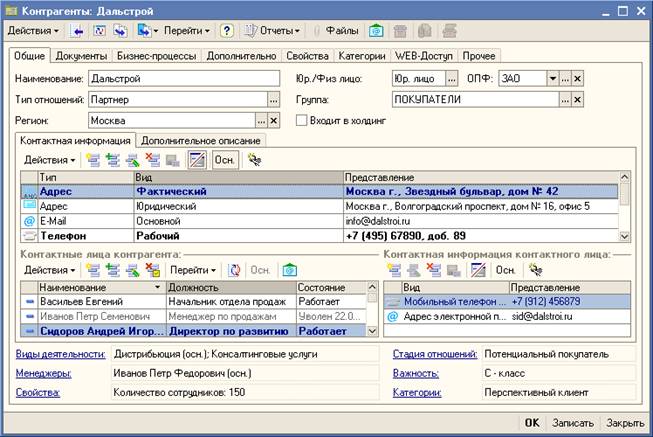Click add icon in contact persons toolbar
653x437 pixels.
[x=93, y=270]
